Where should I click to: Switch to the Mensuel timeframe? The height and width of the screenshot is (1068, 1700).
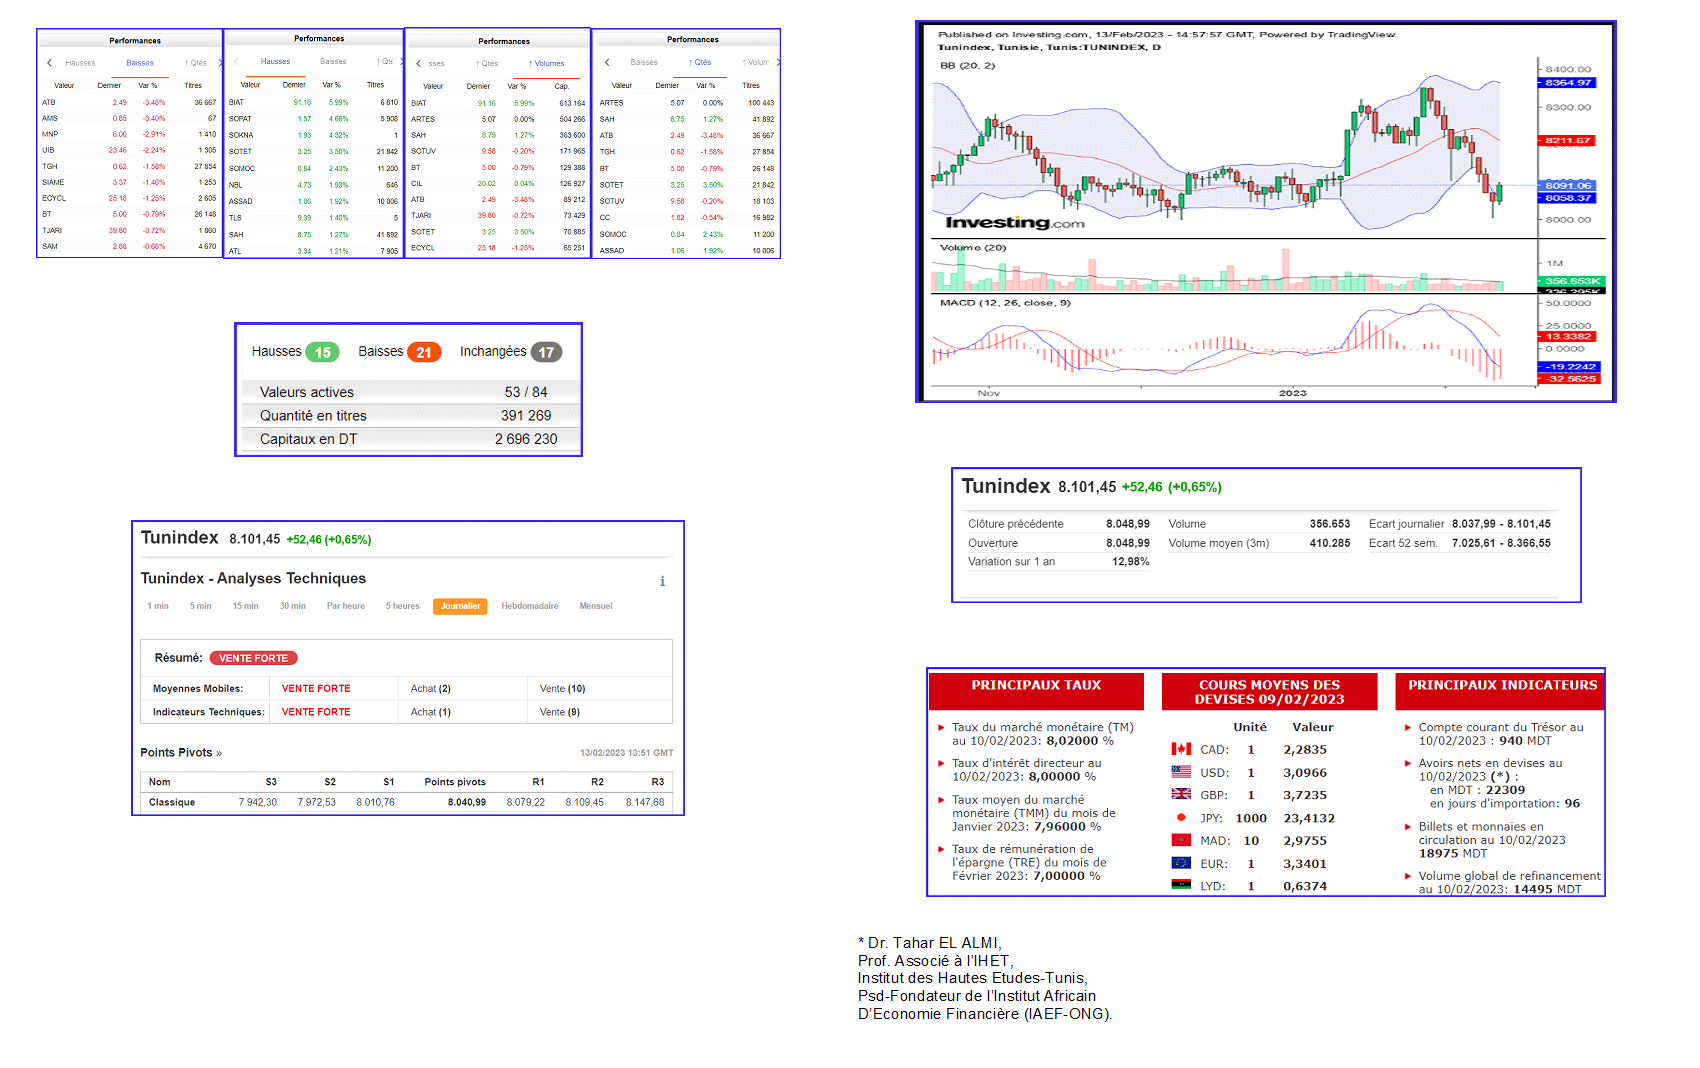coord(595,606)
